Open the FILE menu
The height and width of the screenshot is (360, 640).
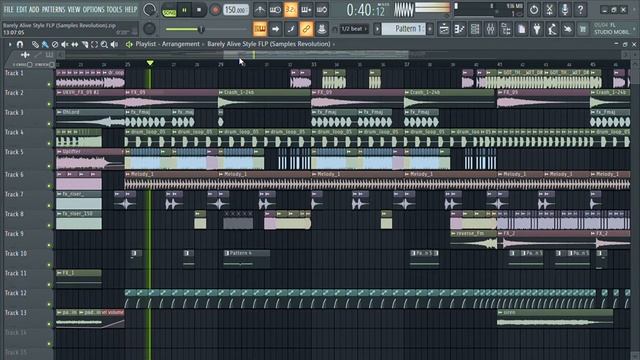[x=8, y=9]
